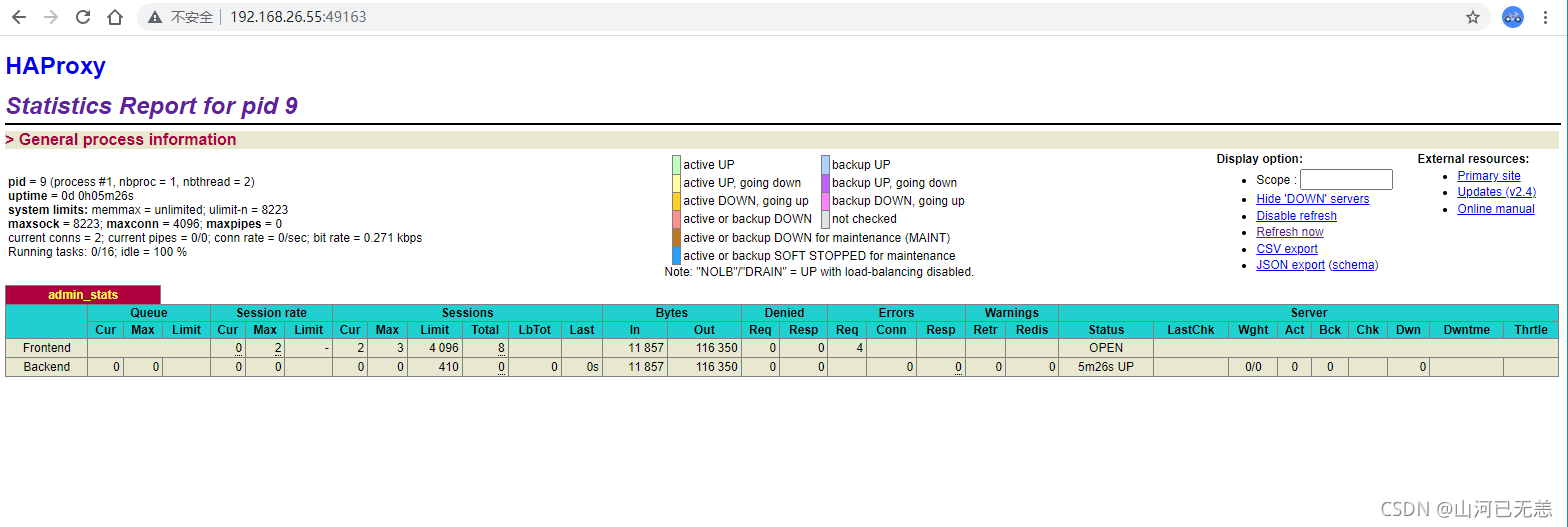Click the Dwntme column header
Viewport: 1568px width, 527px height.
point(1466,330)
